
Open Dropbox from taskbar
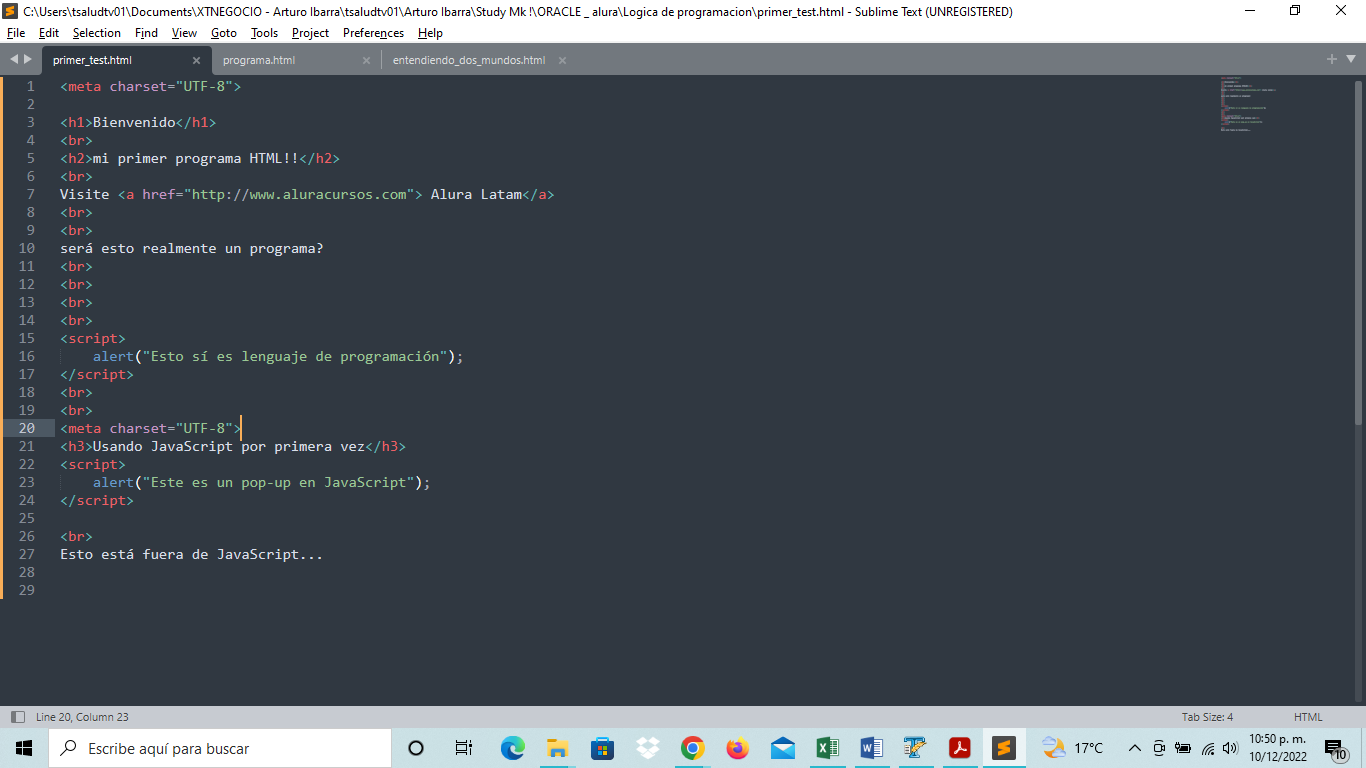pyautogui.click(x=648, y=748)
